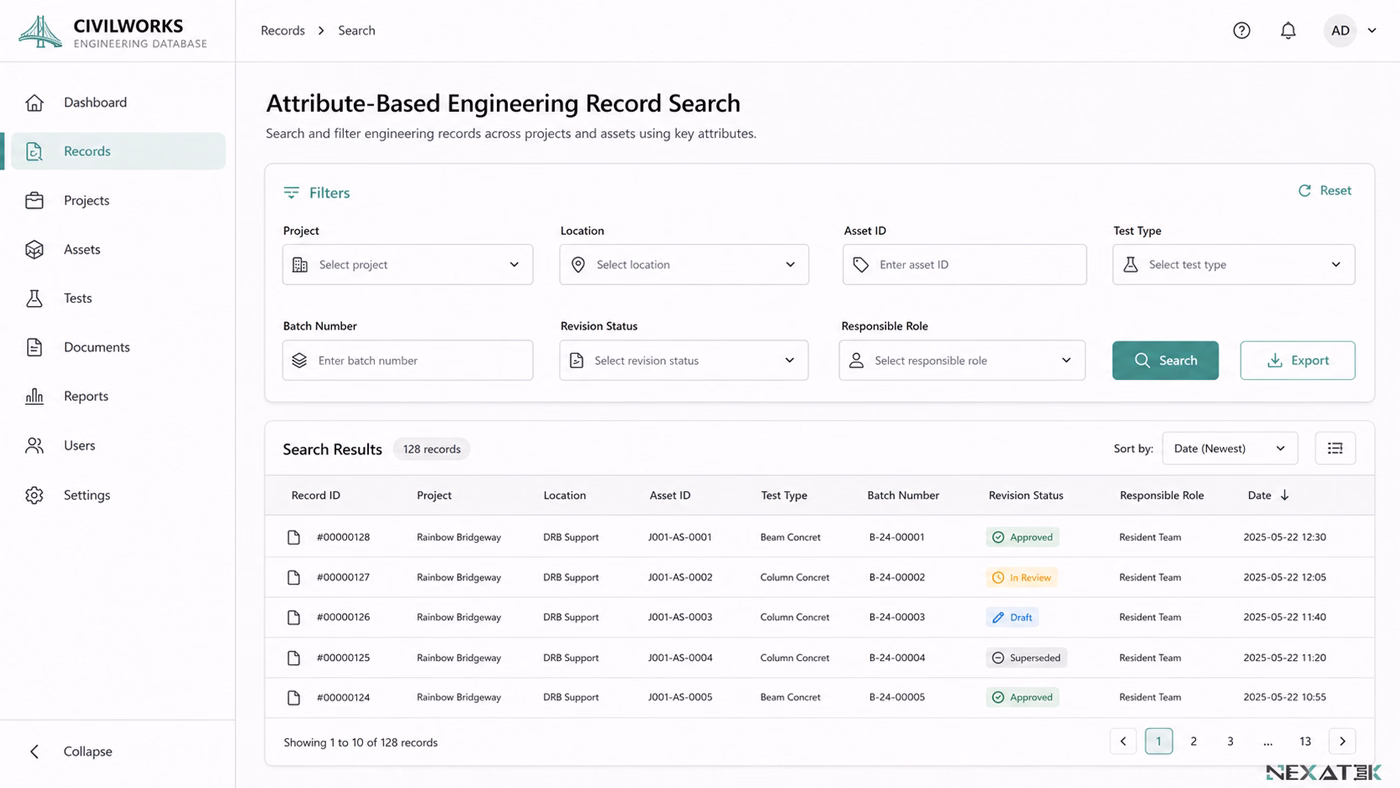Click batch number B-24-00004 cell
Screen dimensions: 1400x788
pos(897,657)
